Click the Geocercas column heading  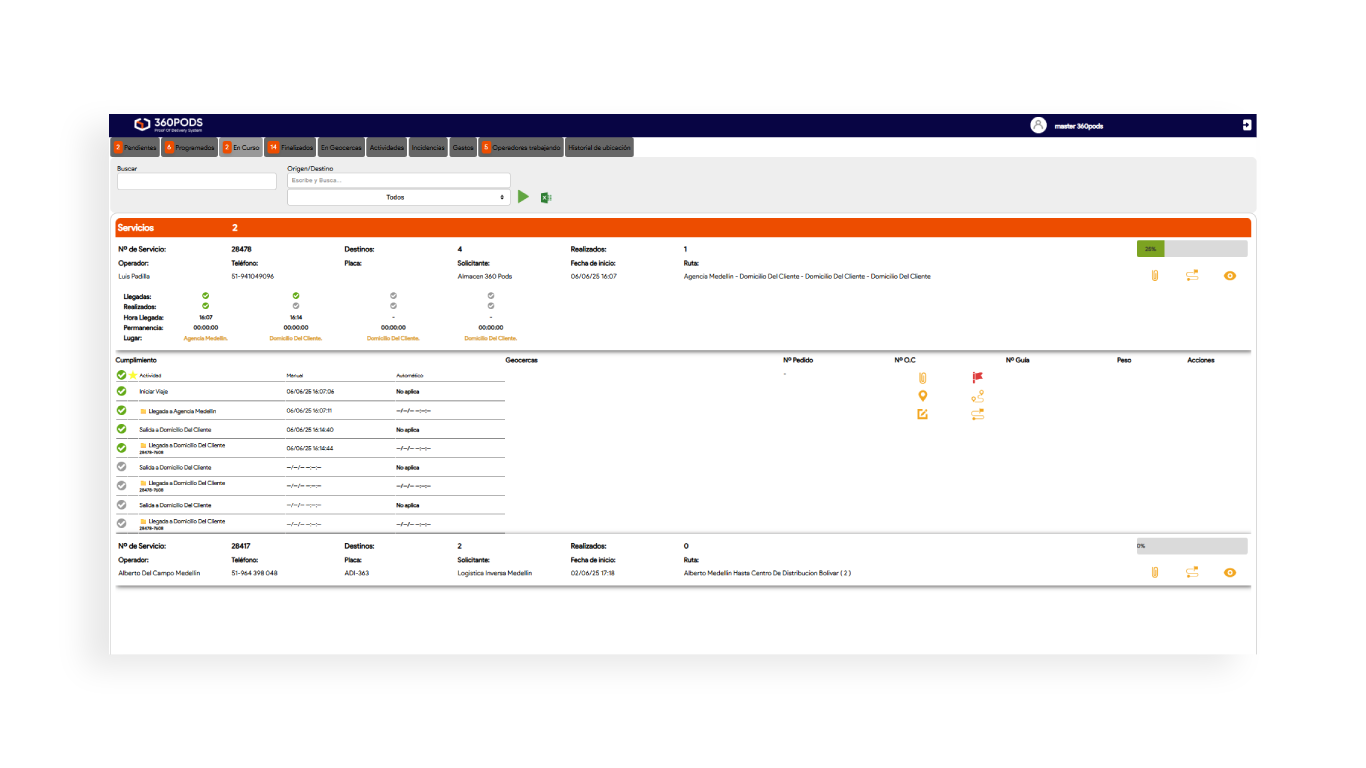[523, 360]
